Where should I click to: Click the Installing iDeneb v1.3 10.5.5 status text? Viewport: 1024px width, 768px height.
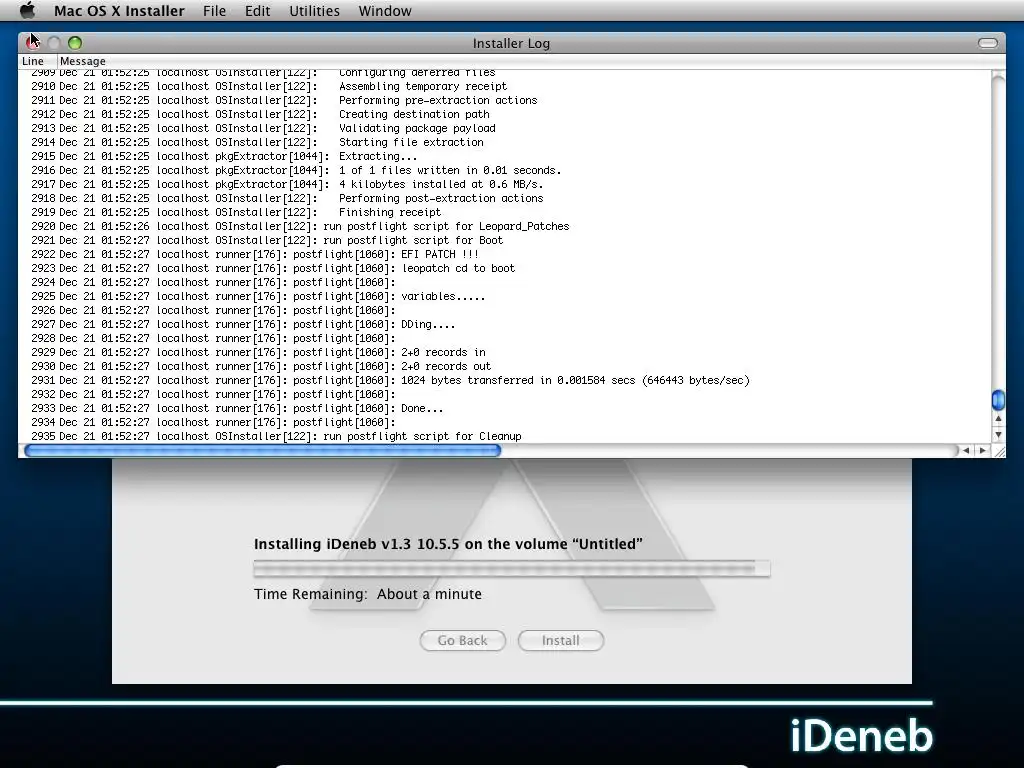tap(448, 544)
